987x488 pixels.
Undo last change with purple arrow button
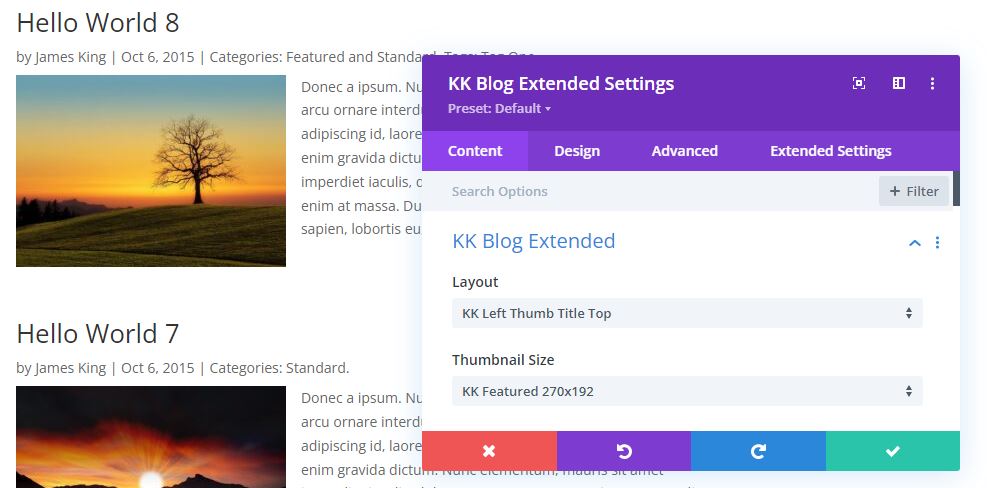(624, 451)
